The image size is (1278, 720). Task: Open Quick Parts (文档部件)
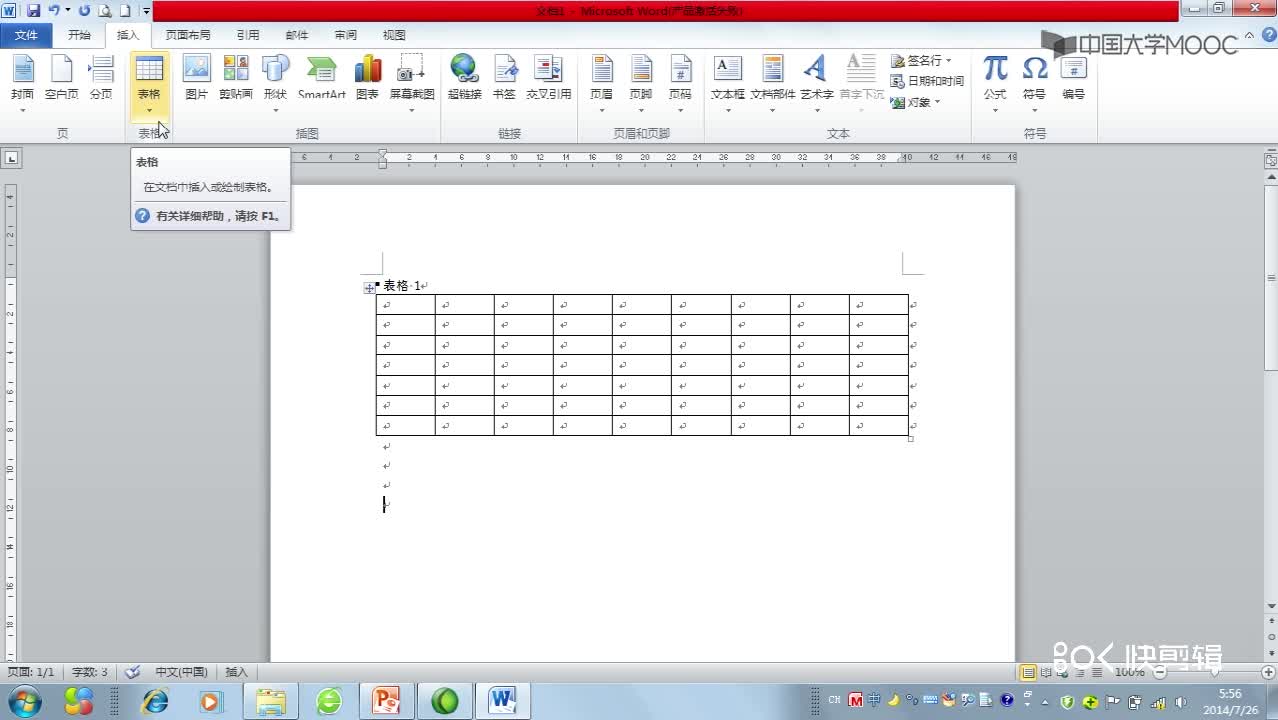click(773, 82)
